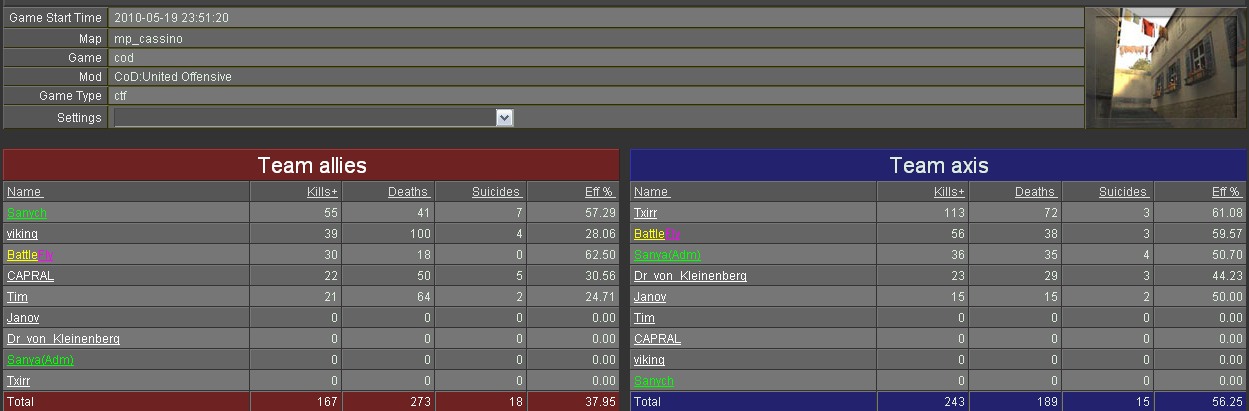The height and width of the screenshot is (411, 1249).
Task: Sort axis table by Name header
Action: pos(652,192)
